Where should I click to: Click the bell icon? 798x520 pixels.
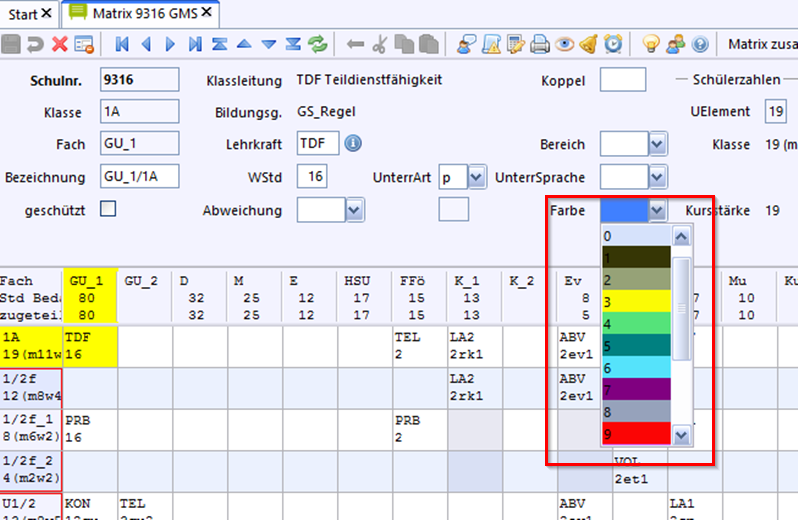(x=589, y=44)
